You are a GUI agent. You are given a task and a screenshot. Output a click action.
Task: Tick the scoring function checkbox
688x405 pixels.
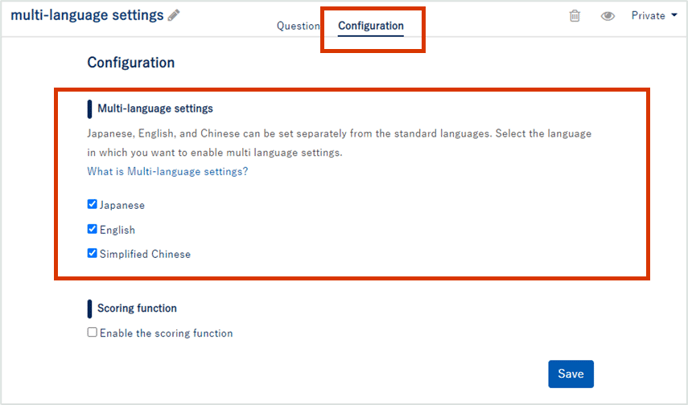(x=92, y=332)
